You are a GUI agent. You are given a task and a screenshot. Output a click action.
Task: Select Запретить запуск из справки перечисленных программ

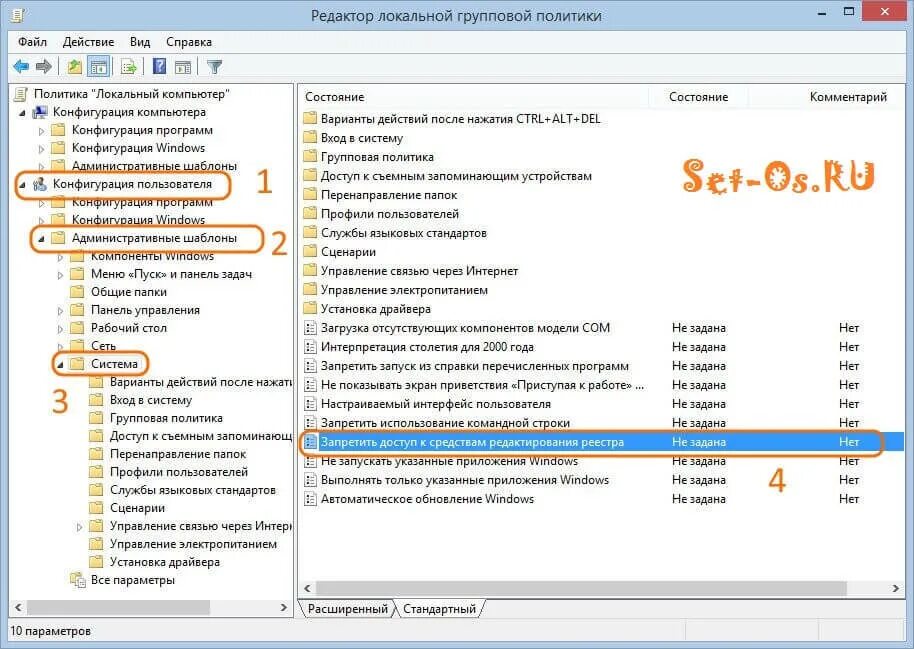[474, 366]
